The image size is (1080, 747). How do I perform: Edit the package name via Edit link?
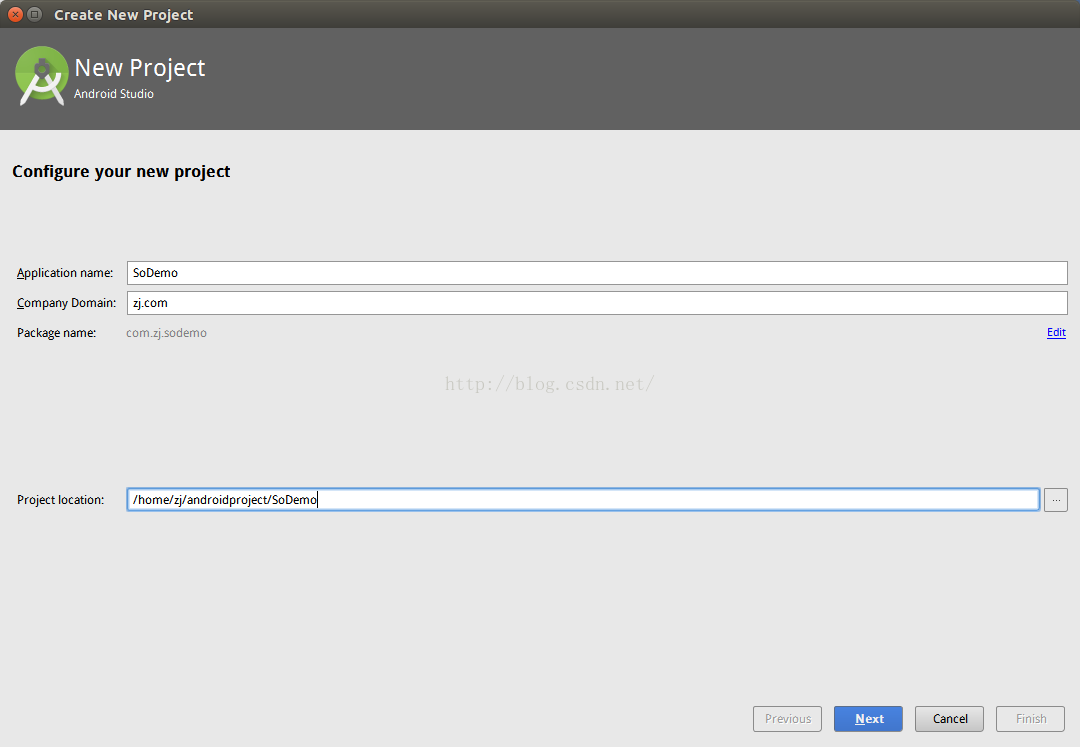pyautogui.click(x=1056, y=333)
